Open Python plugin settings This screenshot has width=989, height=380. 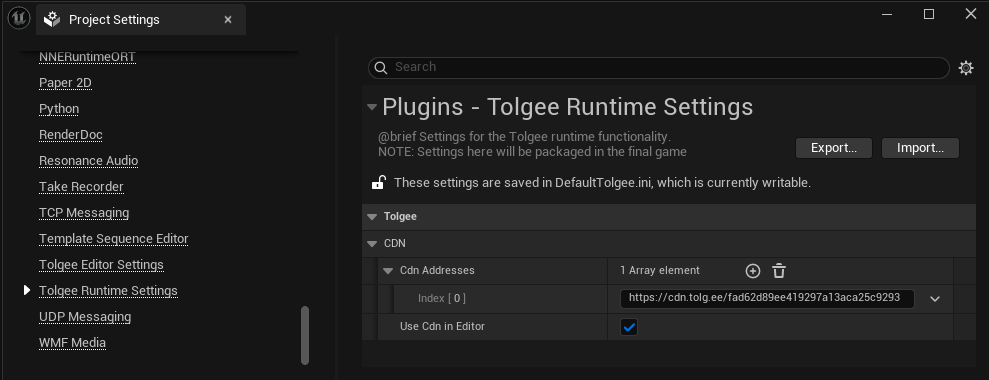(x=59, y=109)
